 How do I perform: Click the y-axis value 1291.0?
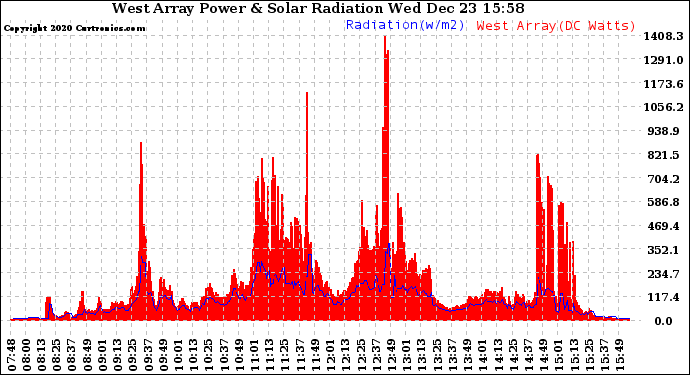[x=663, y=60]
